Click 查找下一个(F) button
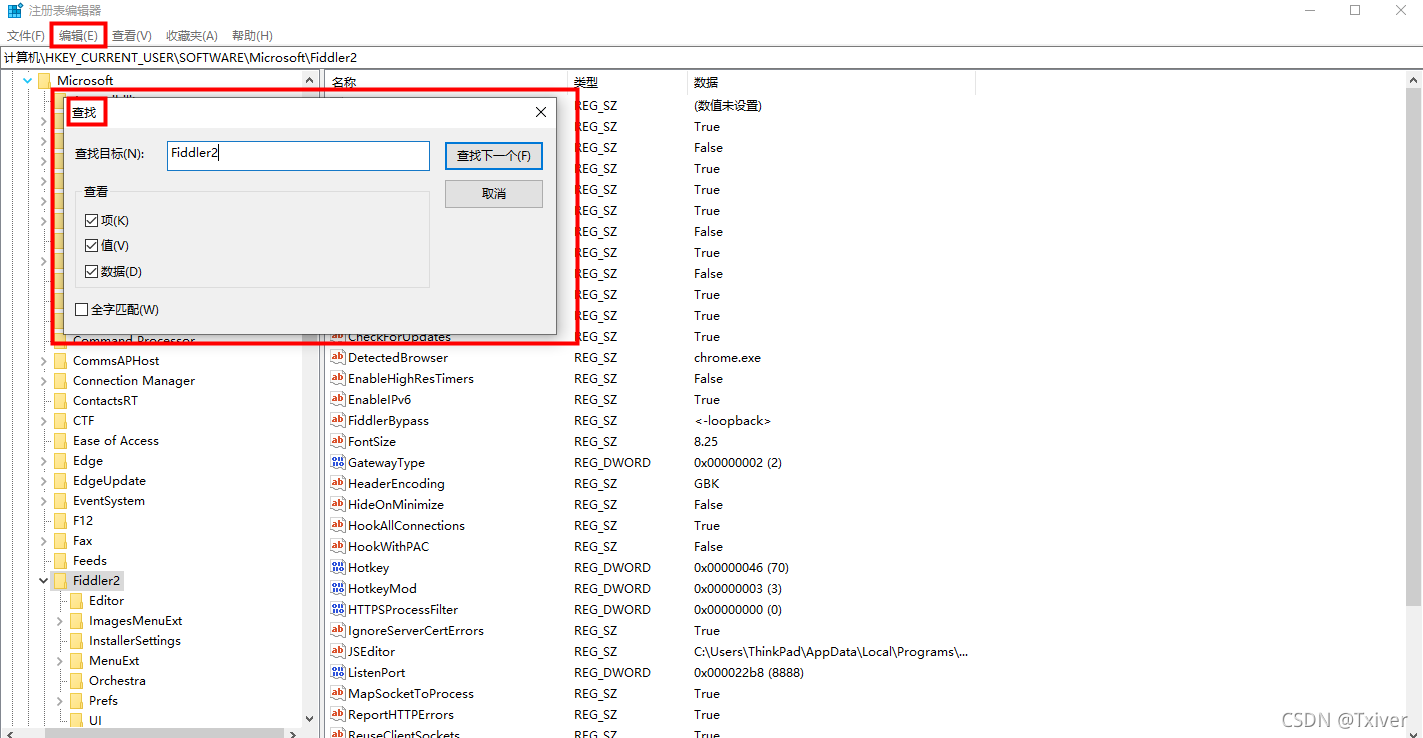The width and height of the screenshot is (1423, 738). coord(494,156)
